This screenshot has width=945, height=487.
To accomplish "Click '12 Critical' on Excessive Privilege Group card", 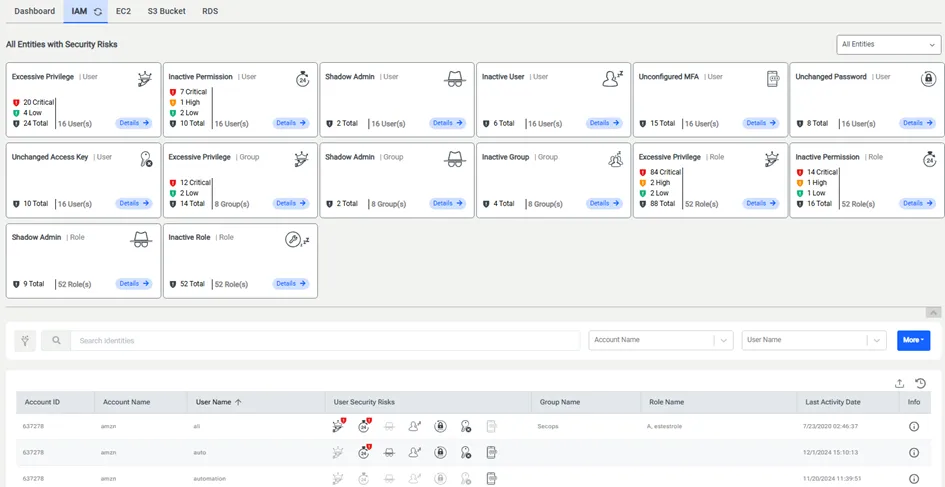I will click(195, 183).
